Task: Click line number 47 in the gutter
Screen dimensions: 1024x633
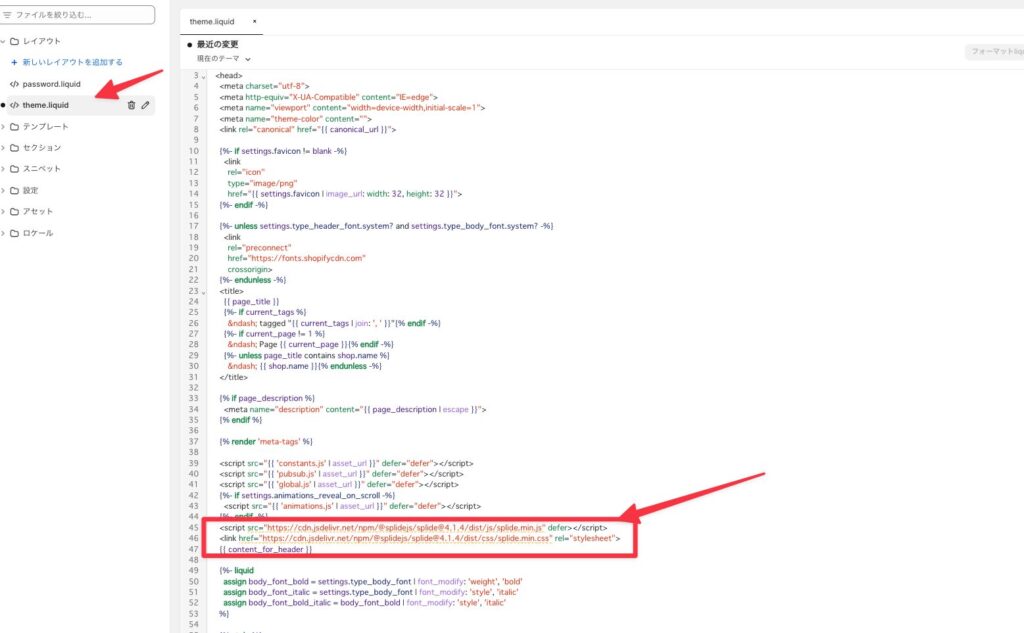Action: 193,549
